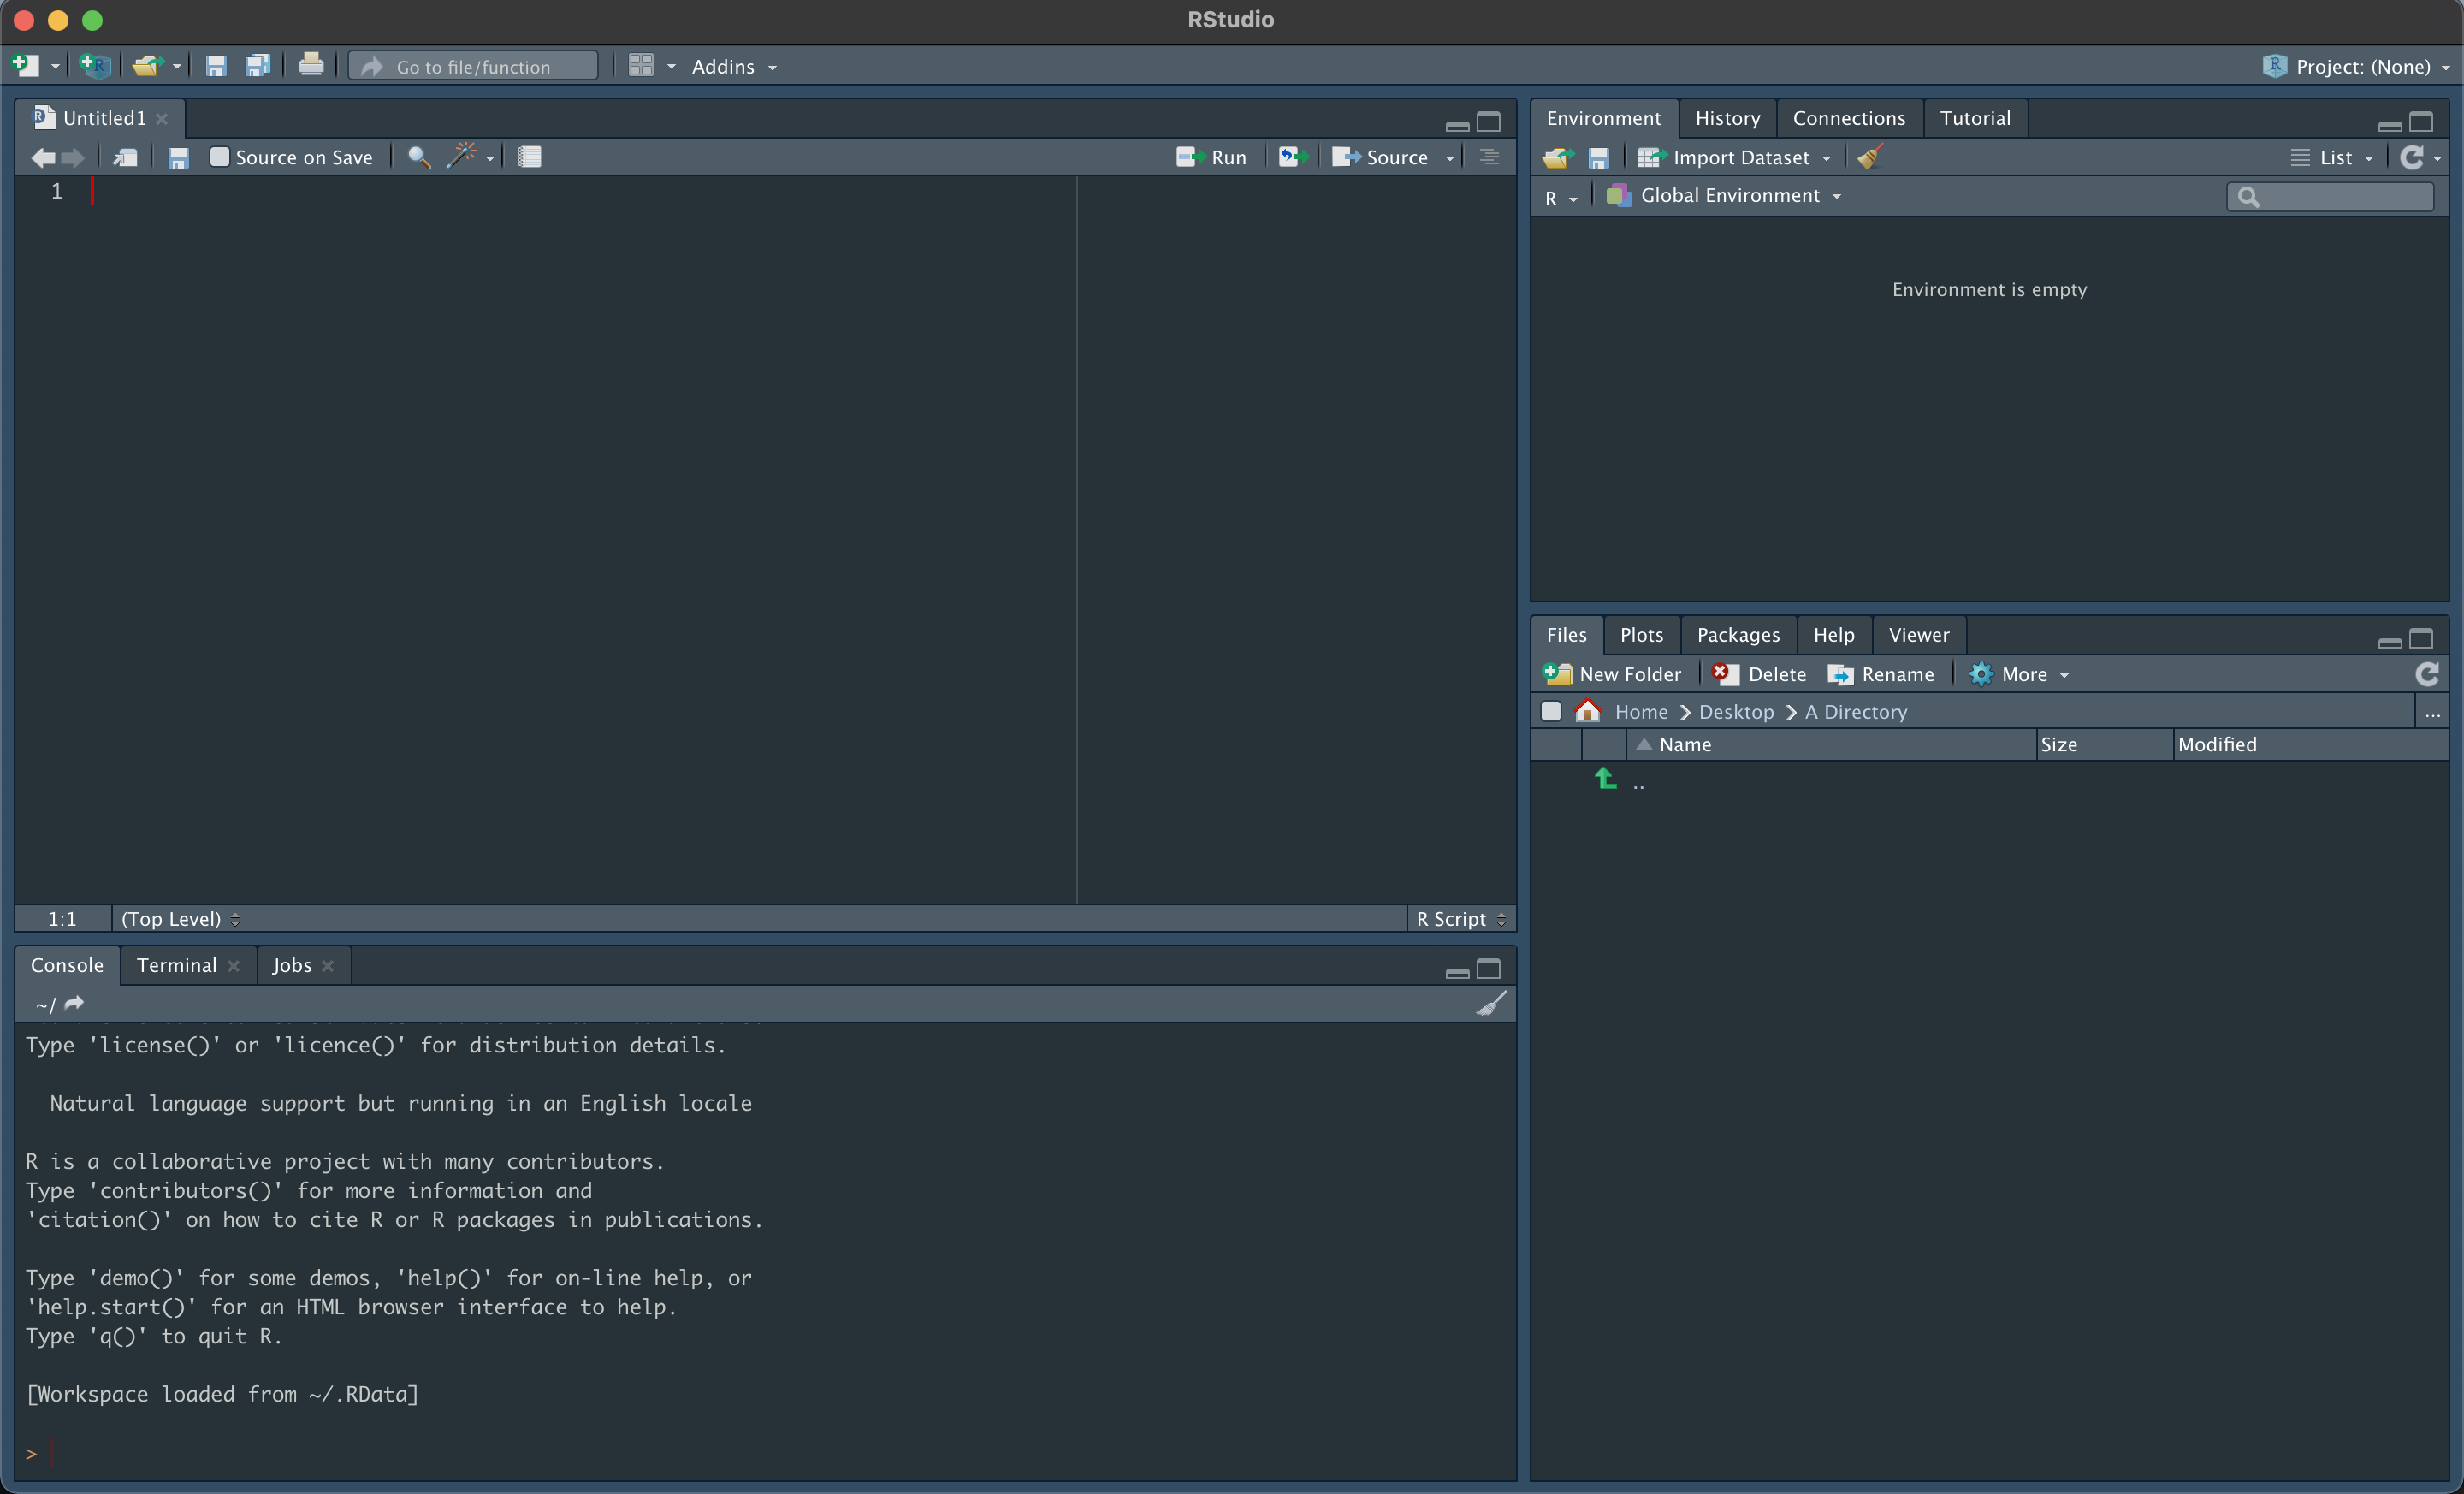Select the History tab in top-right panel
Screen dimensions: 2464x1494
[x=1727, y=116]
